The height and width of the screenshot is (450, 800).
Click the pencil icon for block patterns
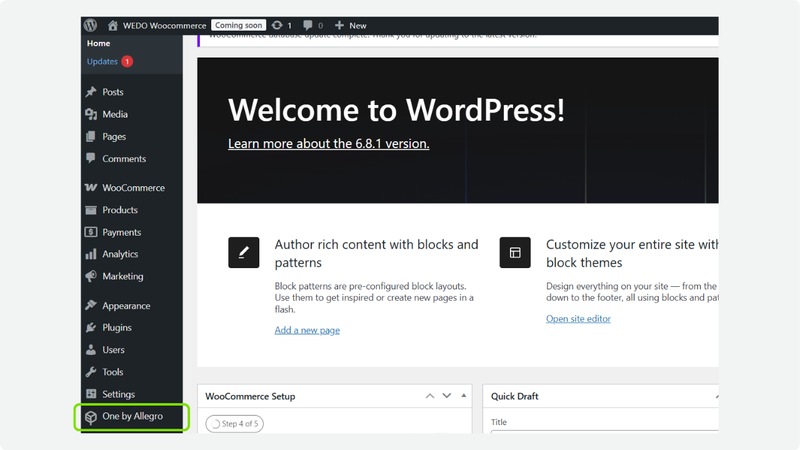[x=243, y=252]
